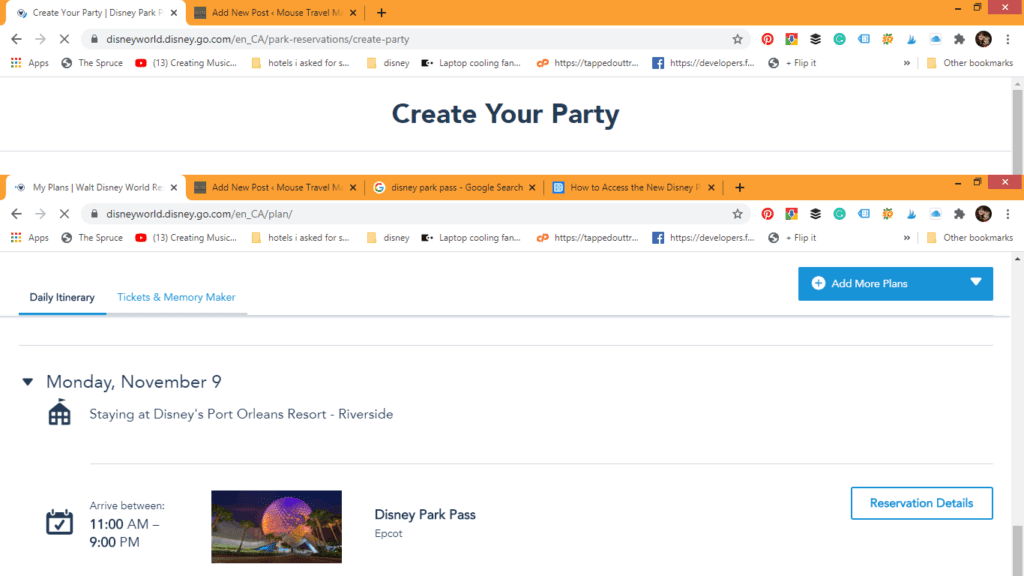
Task: Show more bookmarks chevron in back window
Action: click(x=906, y=63)
